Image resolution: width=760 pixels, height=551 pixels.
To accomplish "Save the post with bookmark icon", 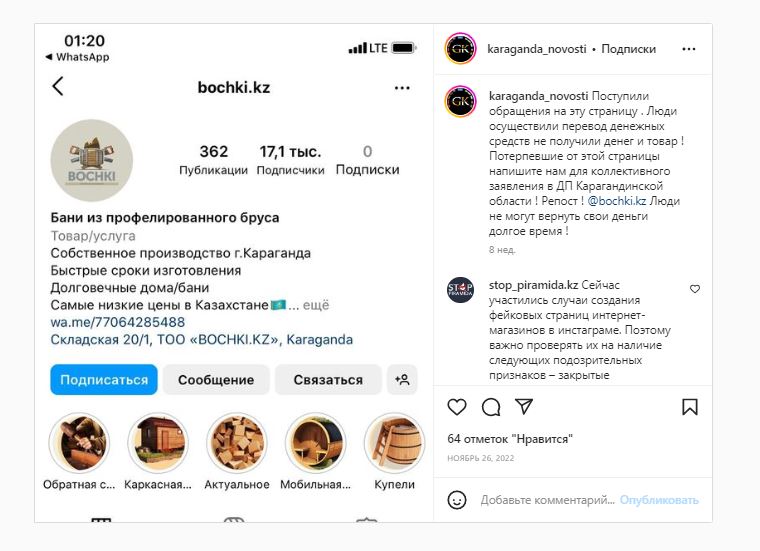I will pyautogui.click(x=690, y=407).
